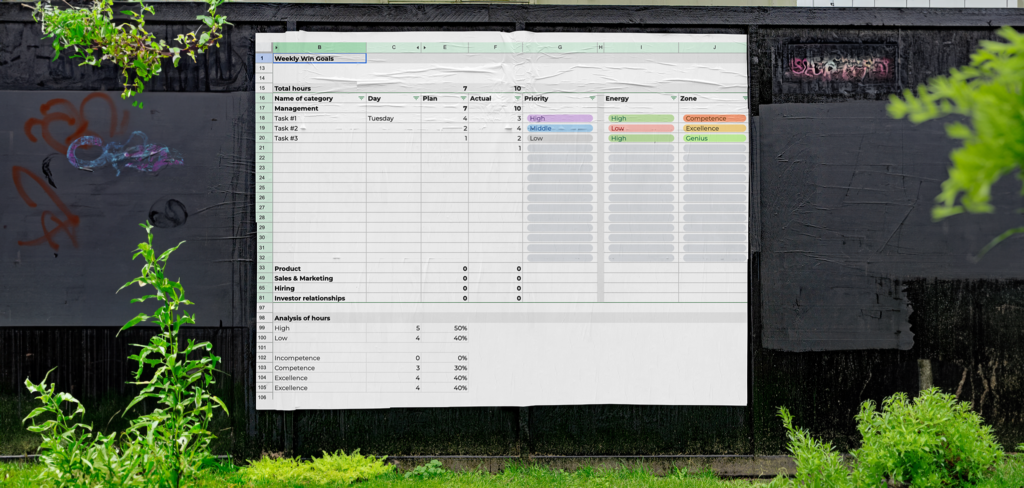Open filter for Zone column
Image resolution: width=1024 pixels, height=488 pixels.
tap(744, 99)
